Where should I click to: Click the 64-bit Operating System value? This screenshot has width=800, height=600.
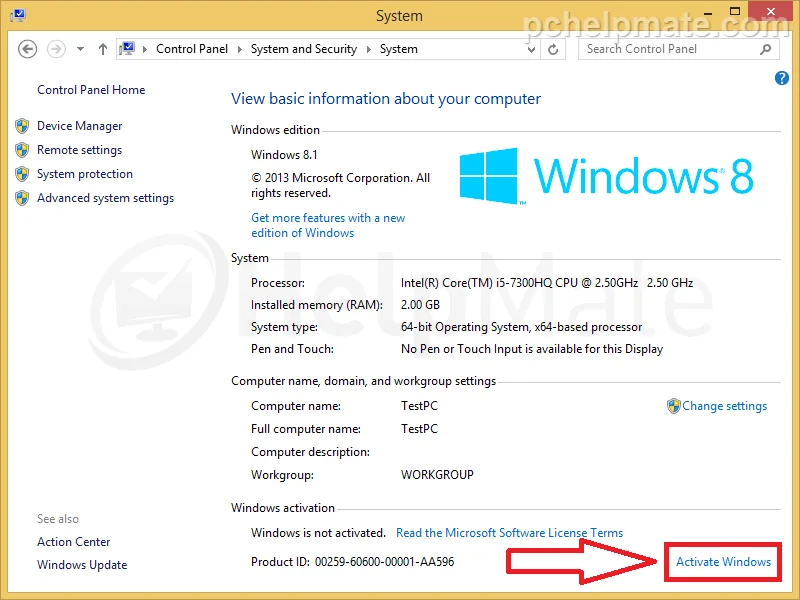[521, 327]
